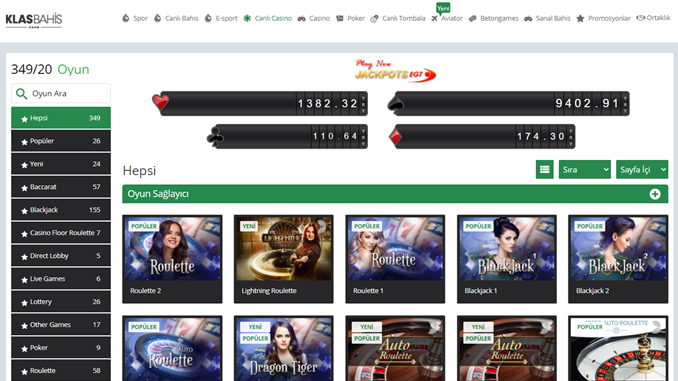The height and width of the screenshot is (381, 678).
Task: Select the Baccarat category filter
Action: tap(61, 187)
